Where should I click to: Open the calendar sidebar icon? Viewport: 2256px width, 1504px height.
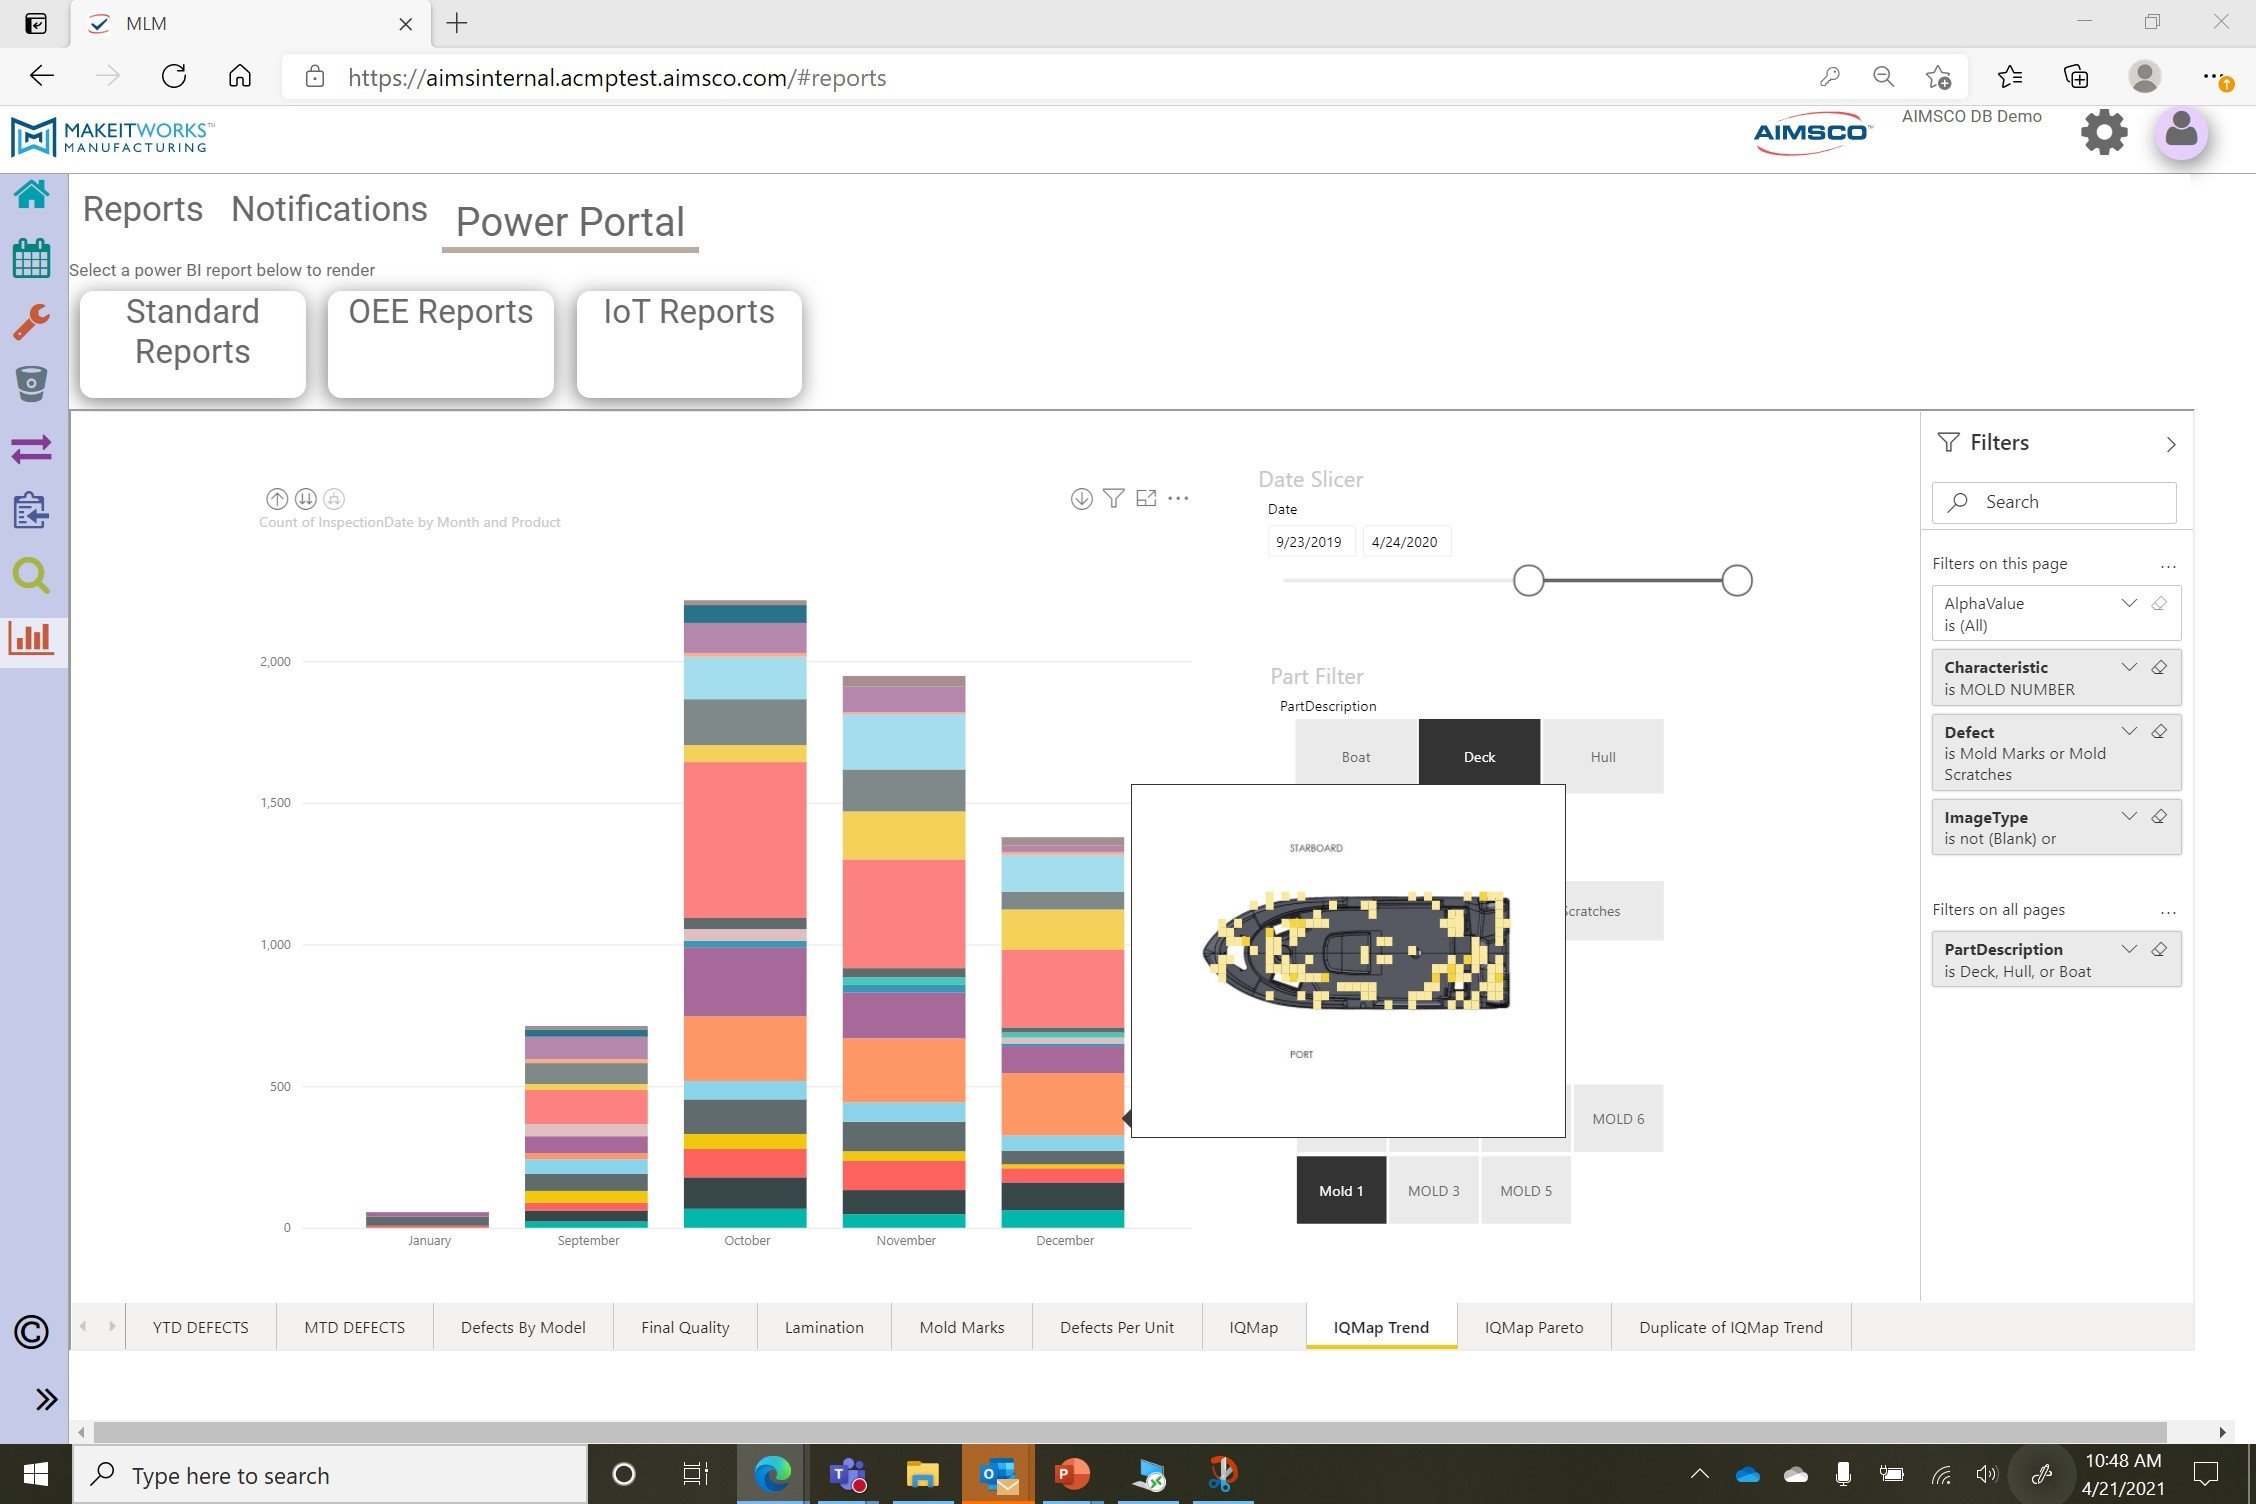[31, 258]
